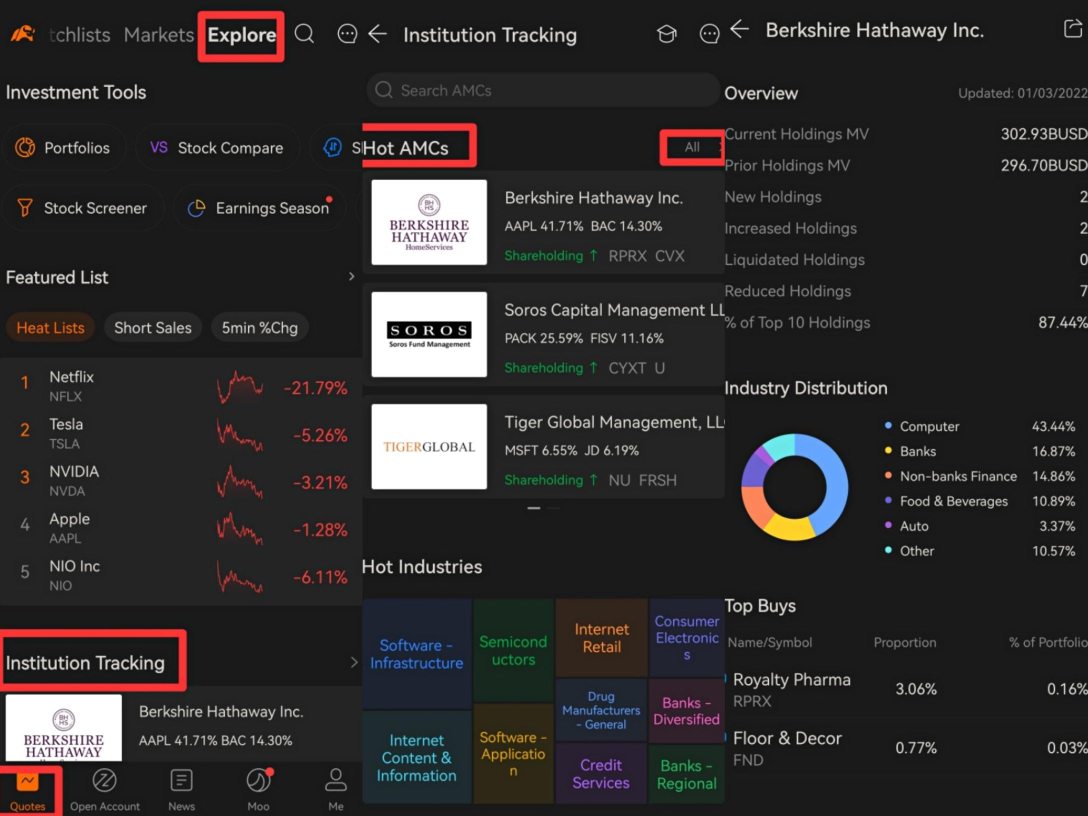Click the % of Top 10 Holdings row
The width and height of the screenshot is (1088, 816).
[x=906, y=322]
